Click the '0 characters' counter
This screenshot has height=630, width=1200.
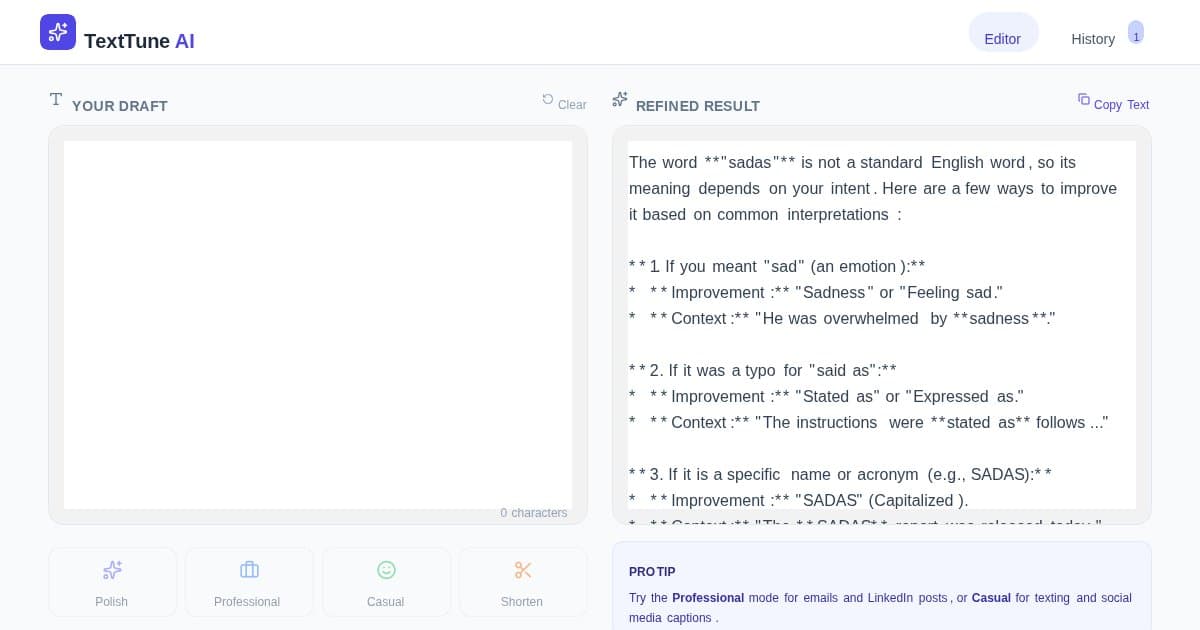point(534,513)
